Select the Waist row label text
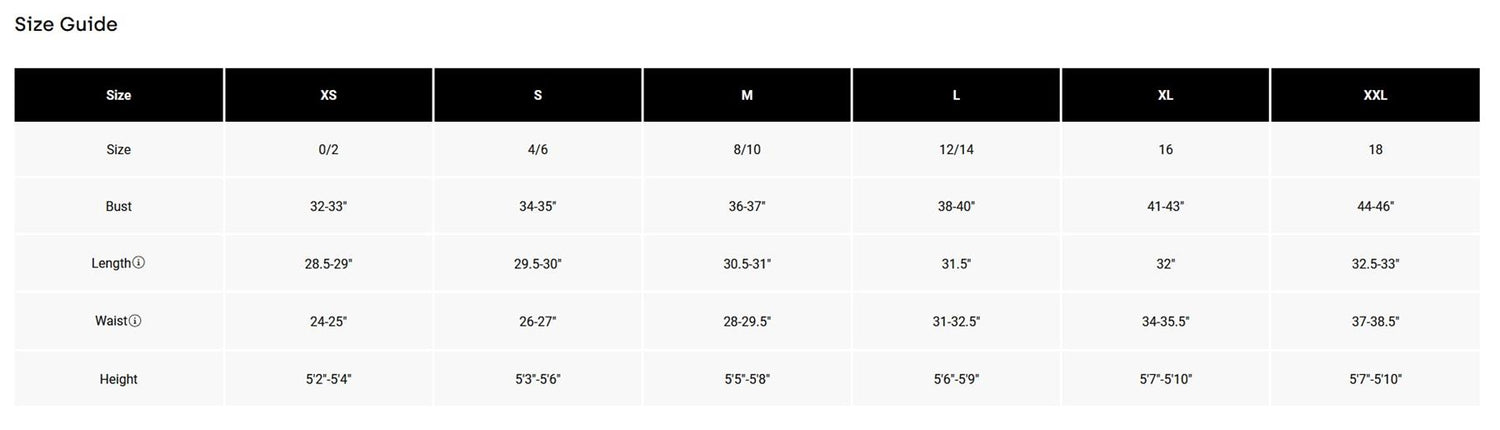This screenshot has height=430, width=1500. pos(111,321)
